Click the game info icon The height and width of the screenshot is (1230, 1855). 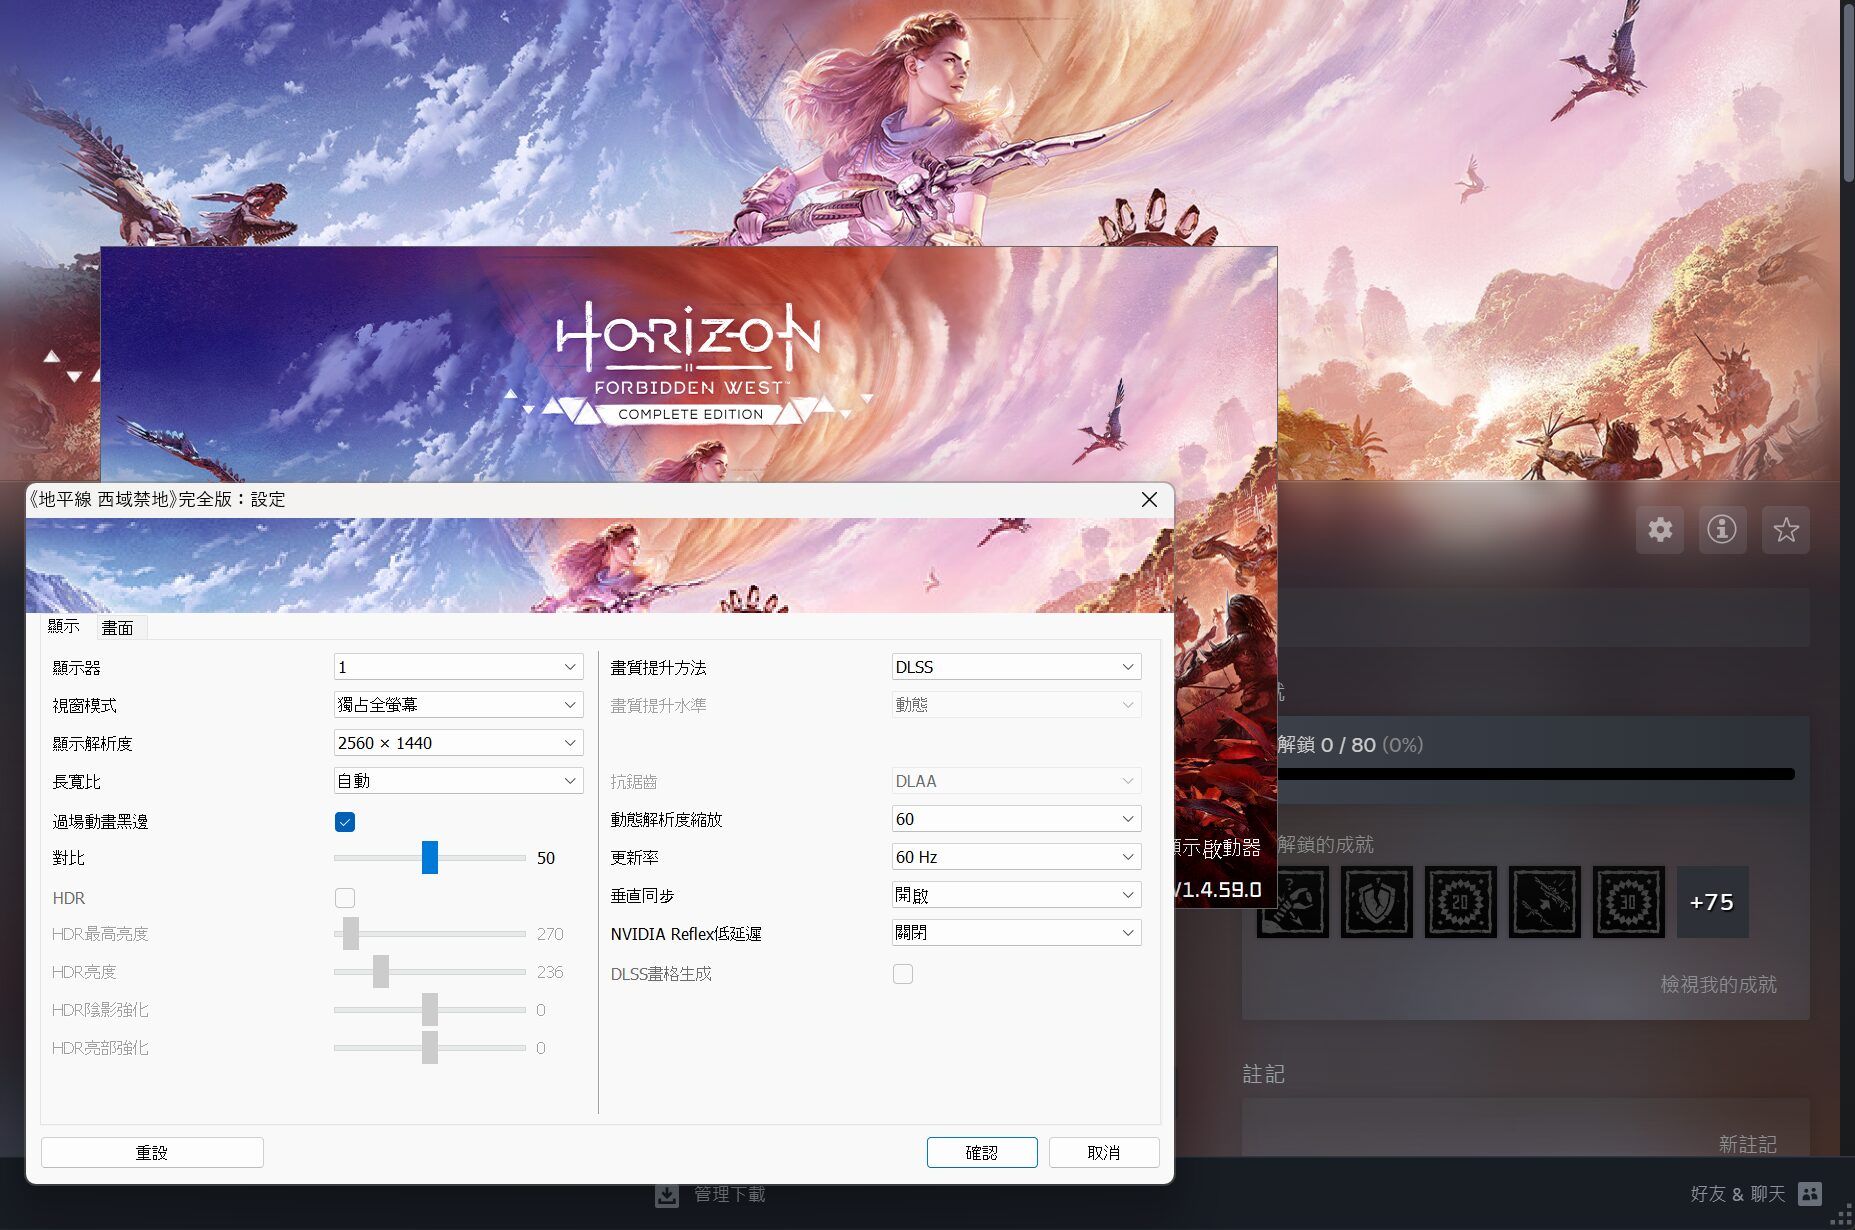coord(1722,529)
